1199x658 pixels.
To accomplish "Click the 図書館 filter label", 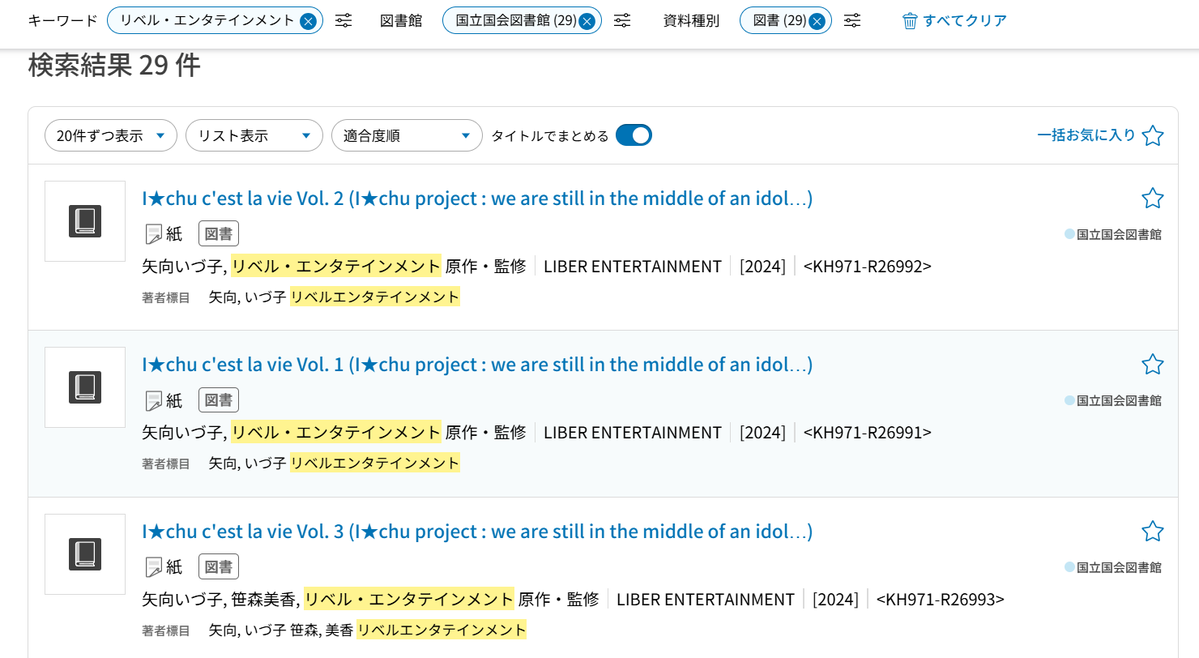I will pyautogui.click(x=401, y=21).
